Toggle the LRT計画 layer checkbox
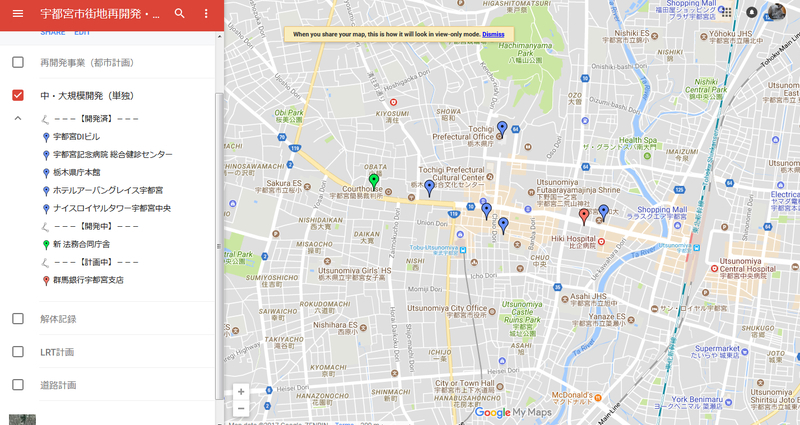800x425 pixels. click(18, 352)
